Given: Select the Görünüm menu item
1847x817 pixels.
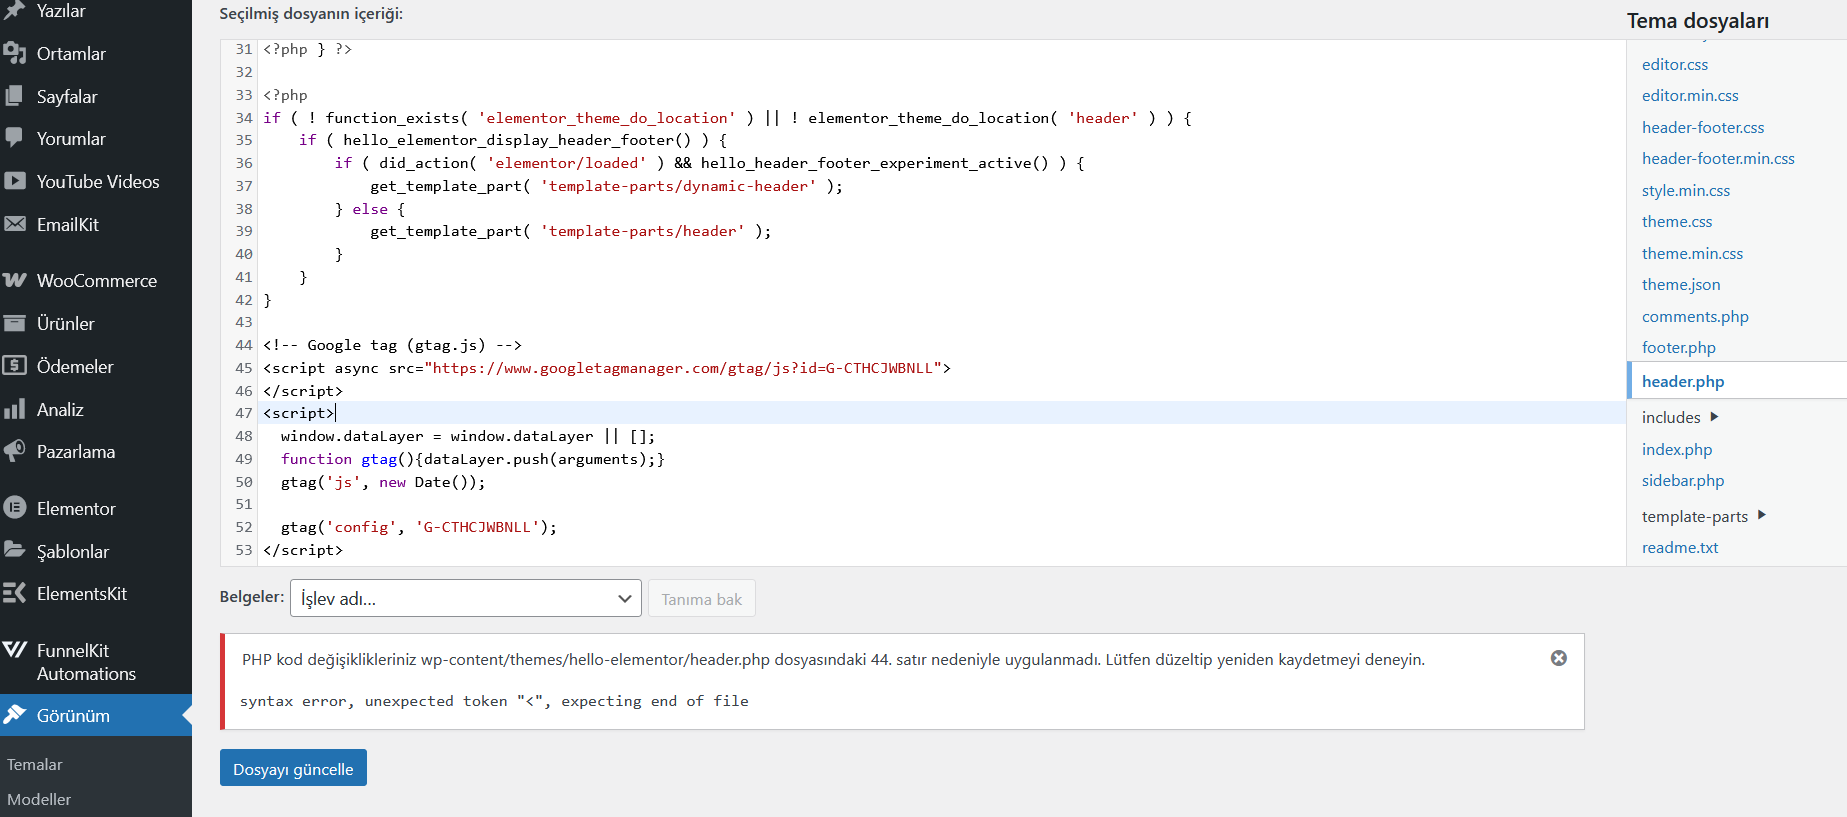Looking at the screenshot, I should point(96,715).
